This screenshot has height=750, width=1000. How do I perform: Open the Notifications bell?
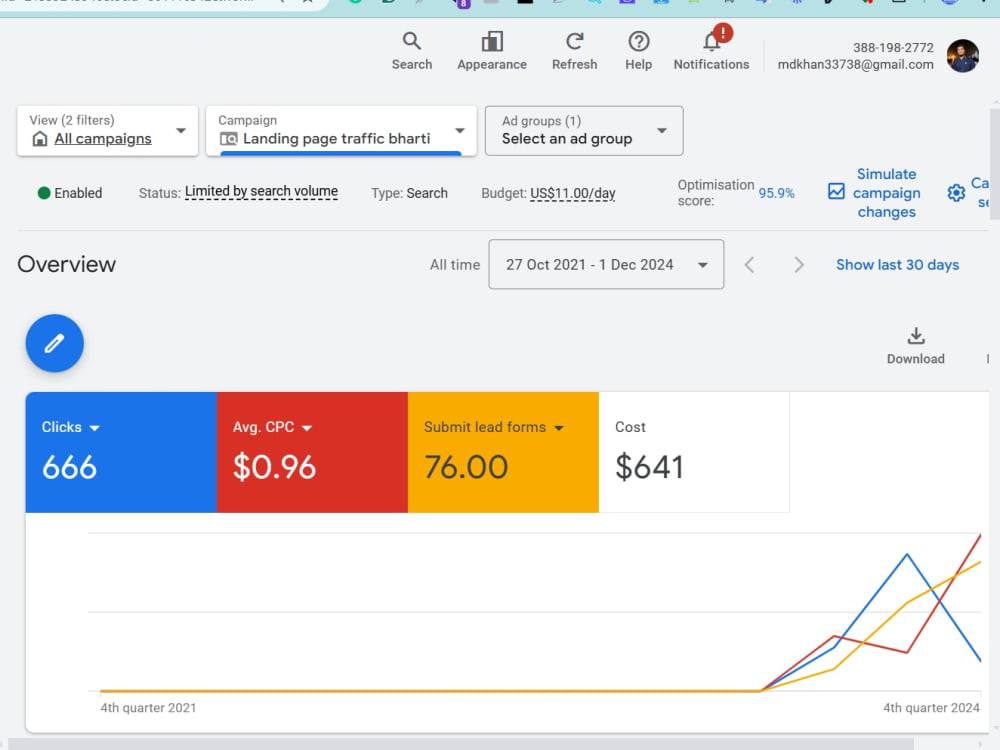pos(711,51)
